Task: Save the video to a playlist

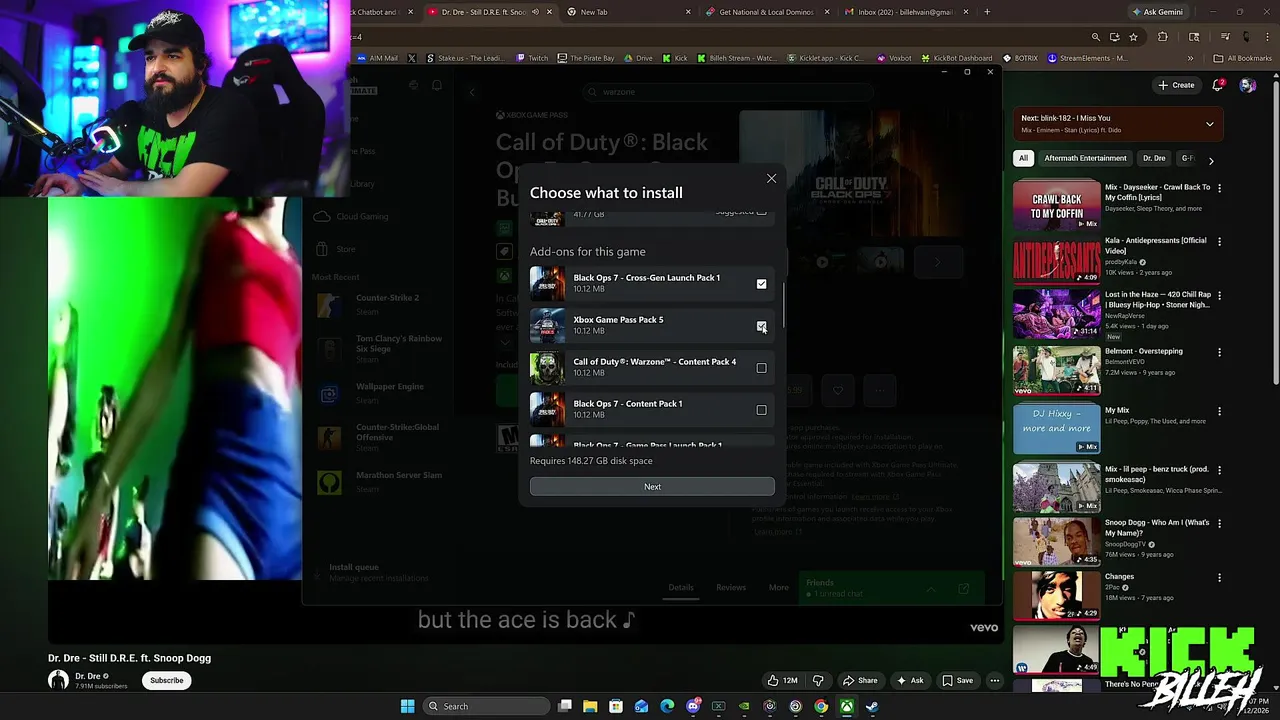Action: pyautogui.click(x=957, y=680)
